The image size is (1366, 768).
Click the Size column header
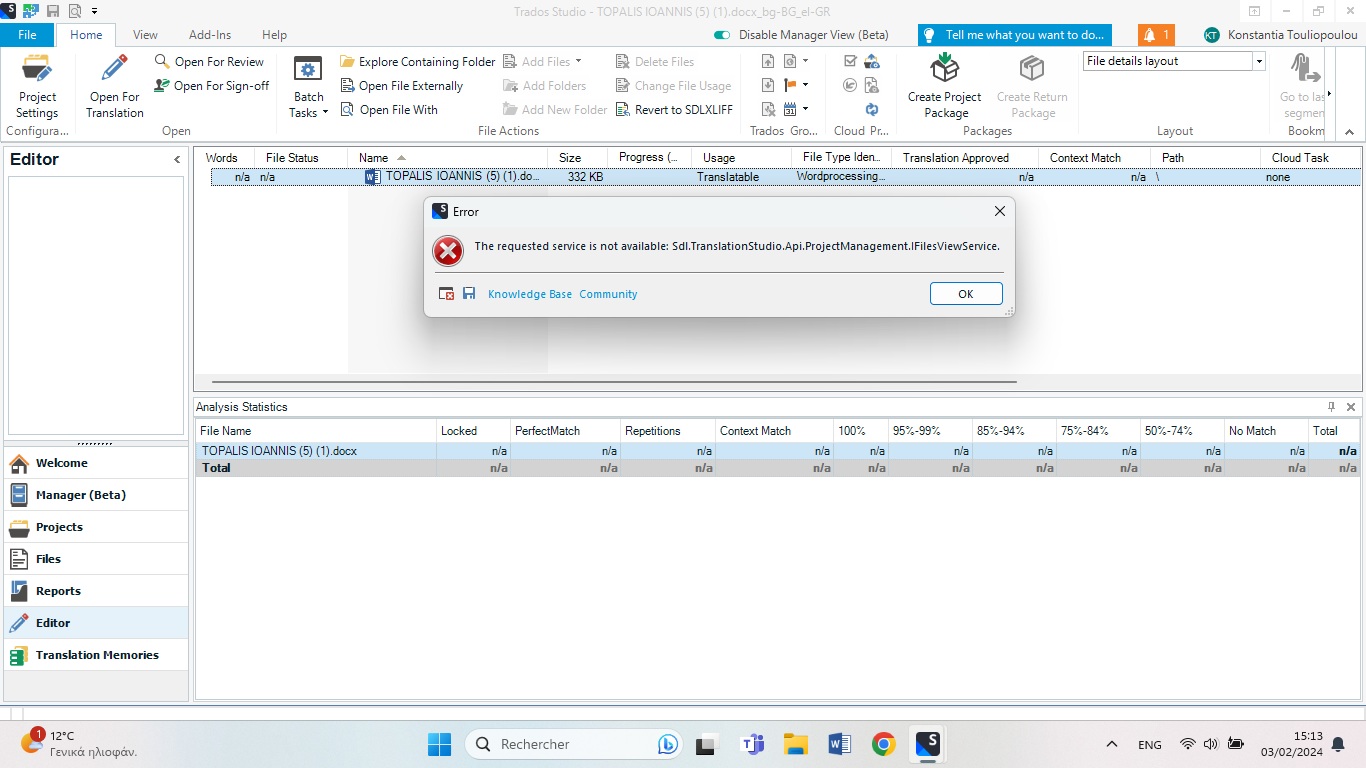click(578, 158)
